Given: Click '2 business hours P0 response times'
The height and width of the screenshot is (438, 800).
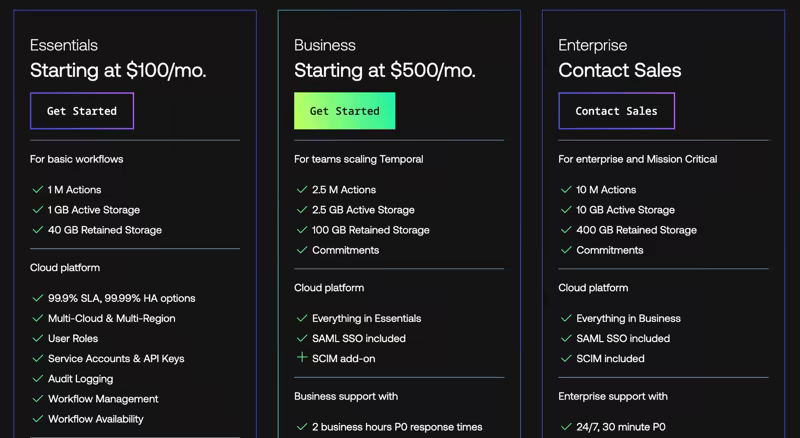Looking at the screenshot, I should (397, 427).
